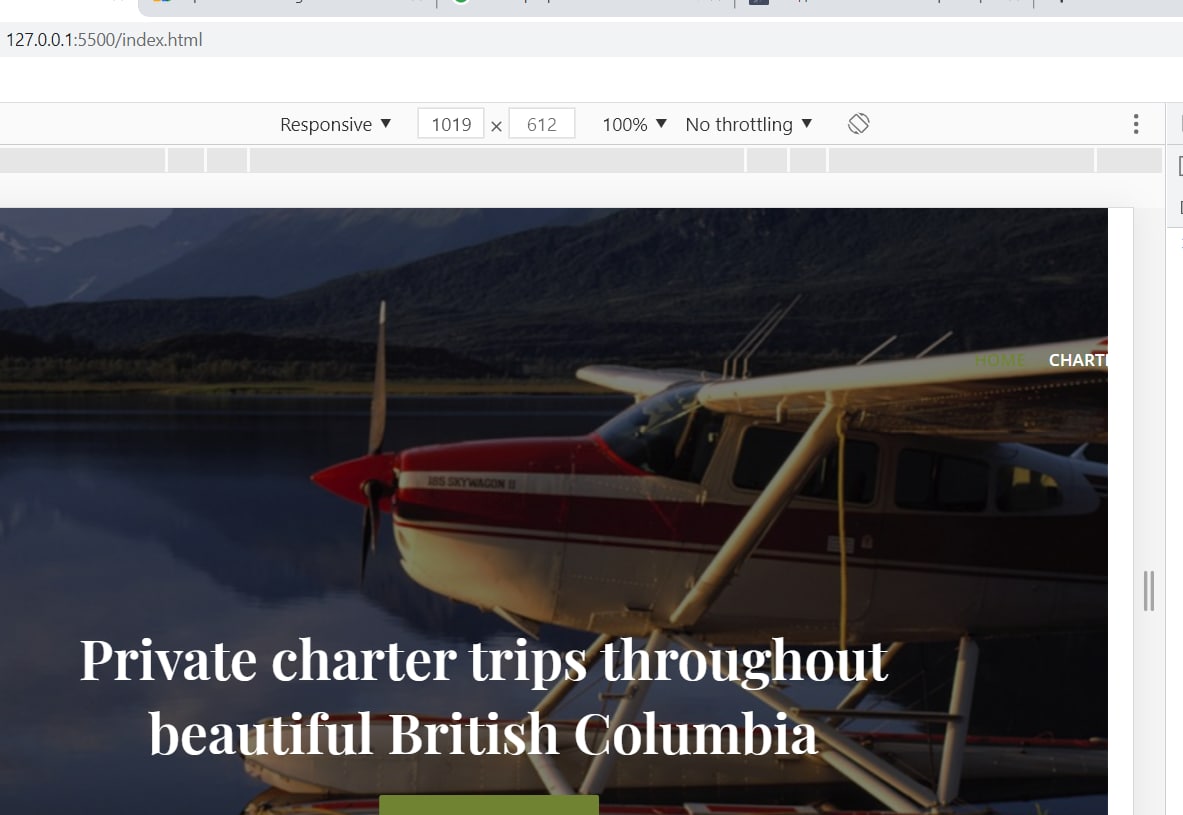Open the No throttling dropdown
Viewport: 1183px width, 815px height.
pyautogui.click(x=748, y=124)
